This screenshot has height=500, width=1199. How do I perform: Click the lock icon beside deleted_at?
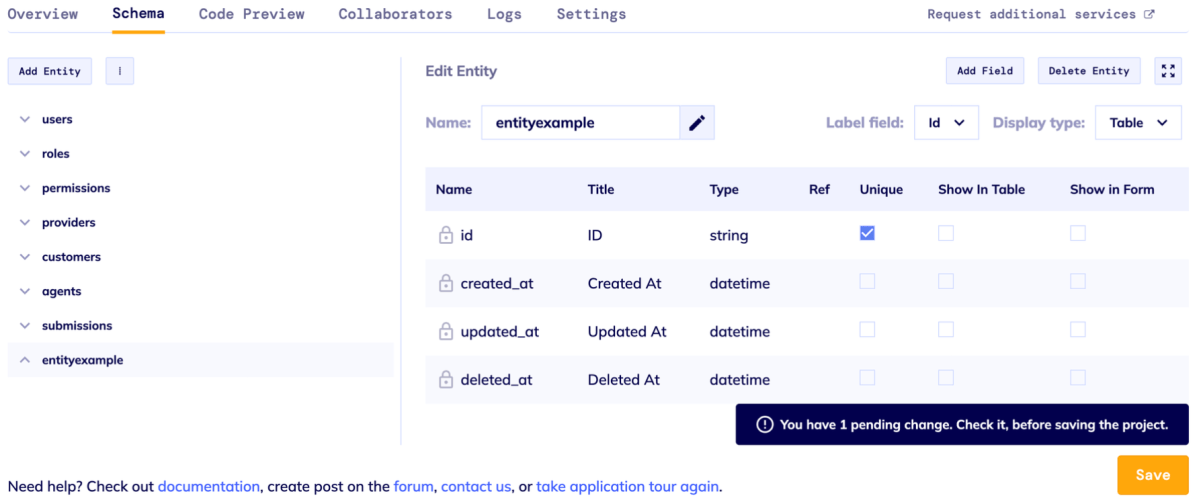tap(446, 380)
